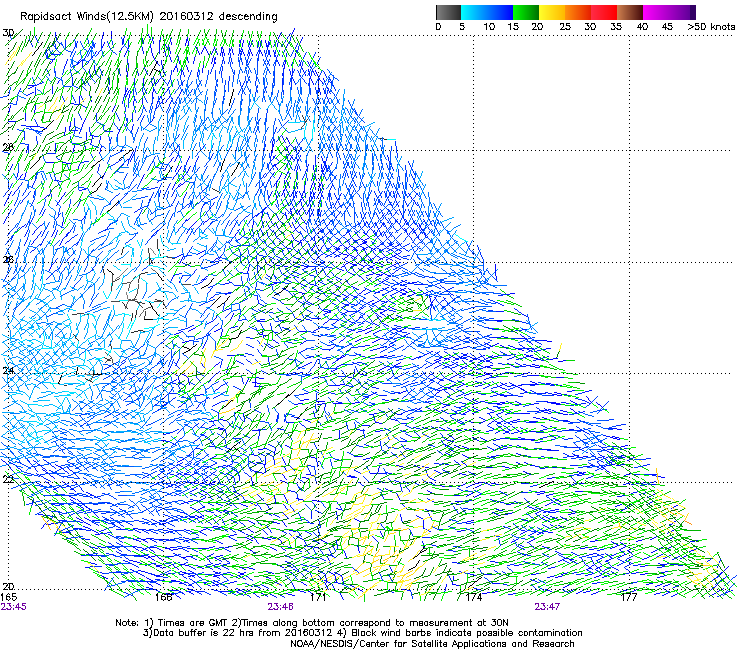Click the magenta-purple 40-50 knots color band
Screen dimensions: 740x650
click(x=669, y=12)
